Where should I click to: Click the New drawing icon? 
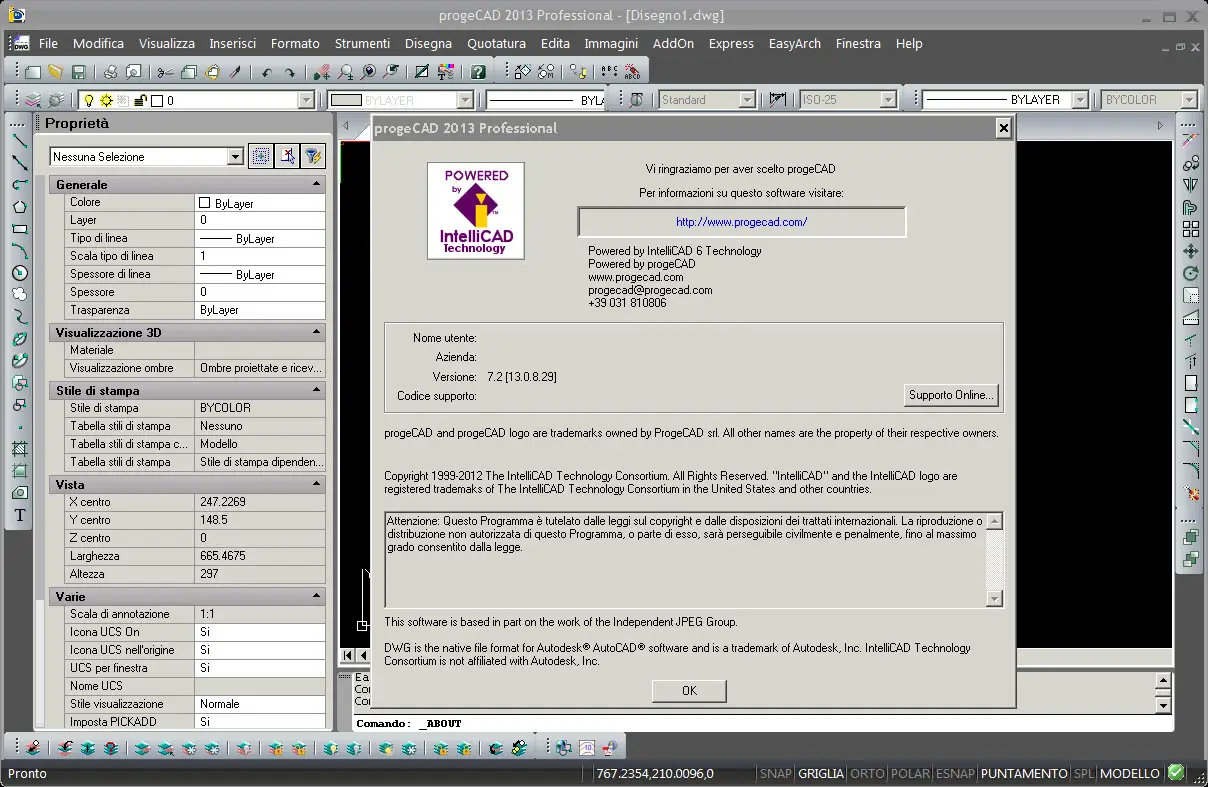[33, 72]
